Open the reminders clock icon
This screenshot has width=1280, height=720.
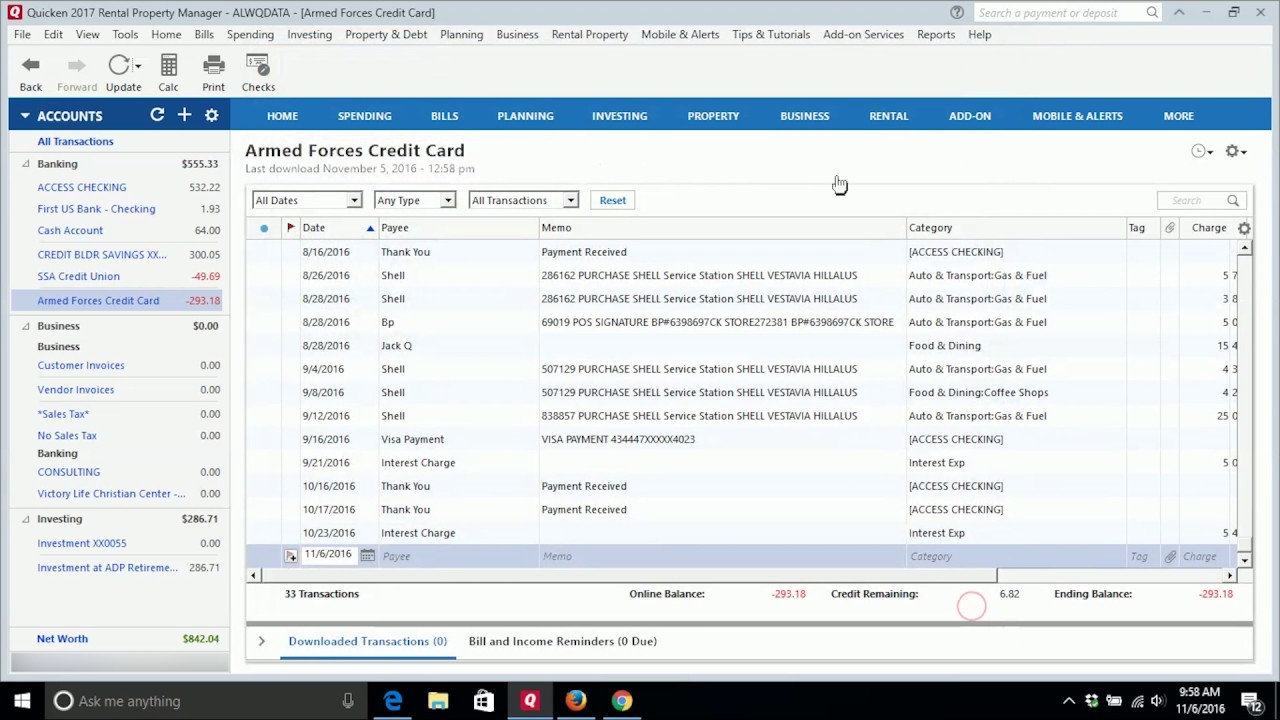(1200, 151)
